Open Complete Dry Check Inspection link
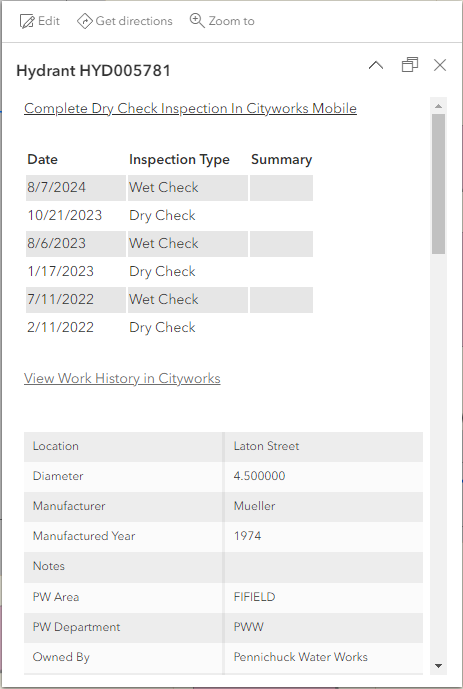The width and height of the screenshot is (463, 689). (x=190, y=109)
